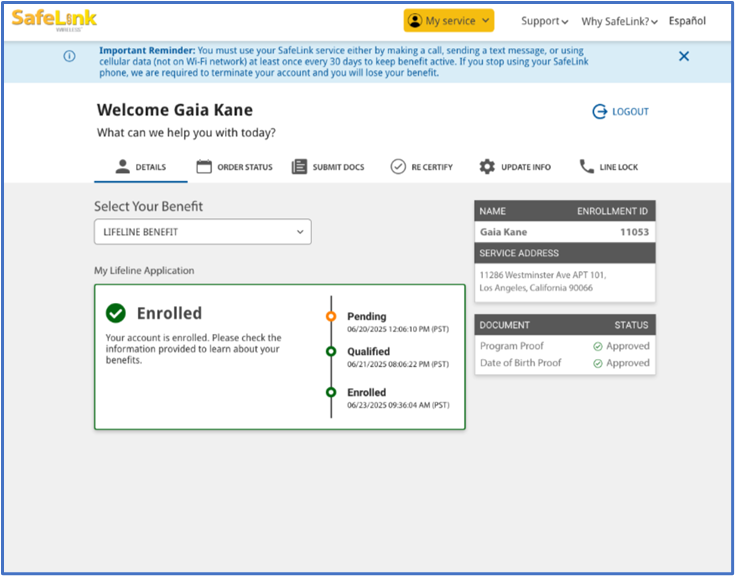Switch language to Español

(x=687, y=21)
